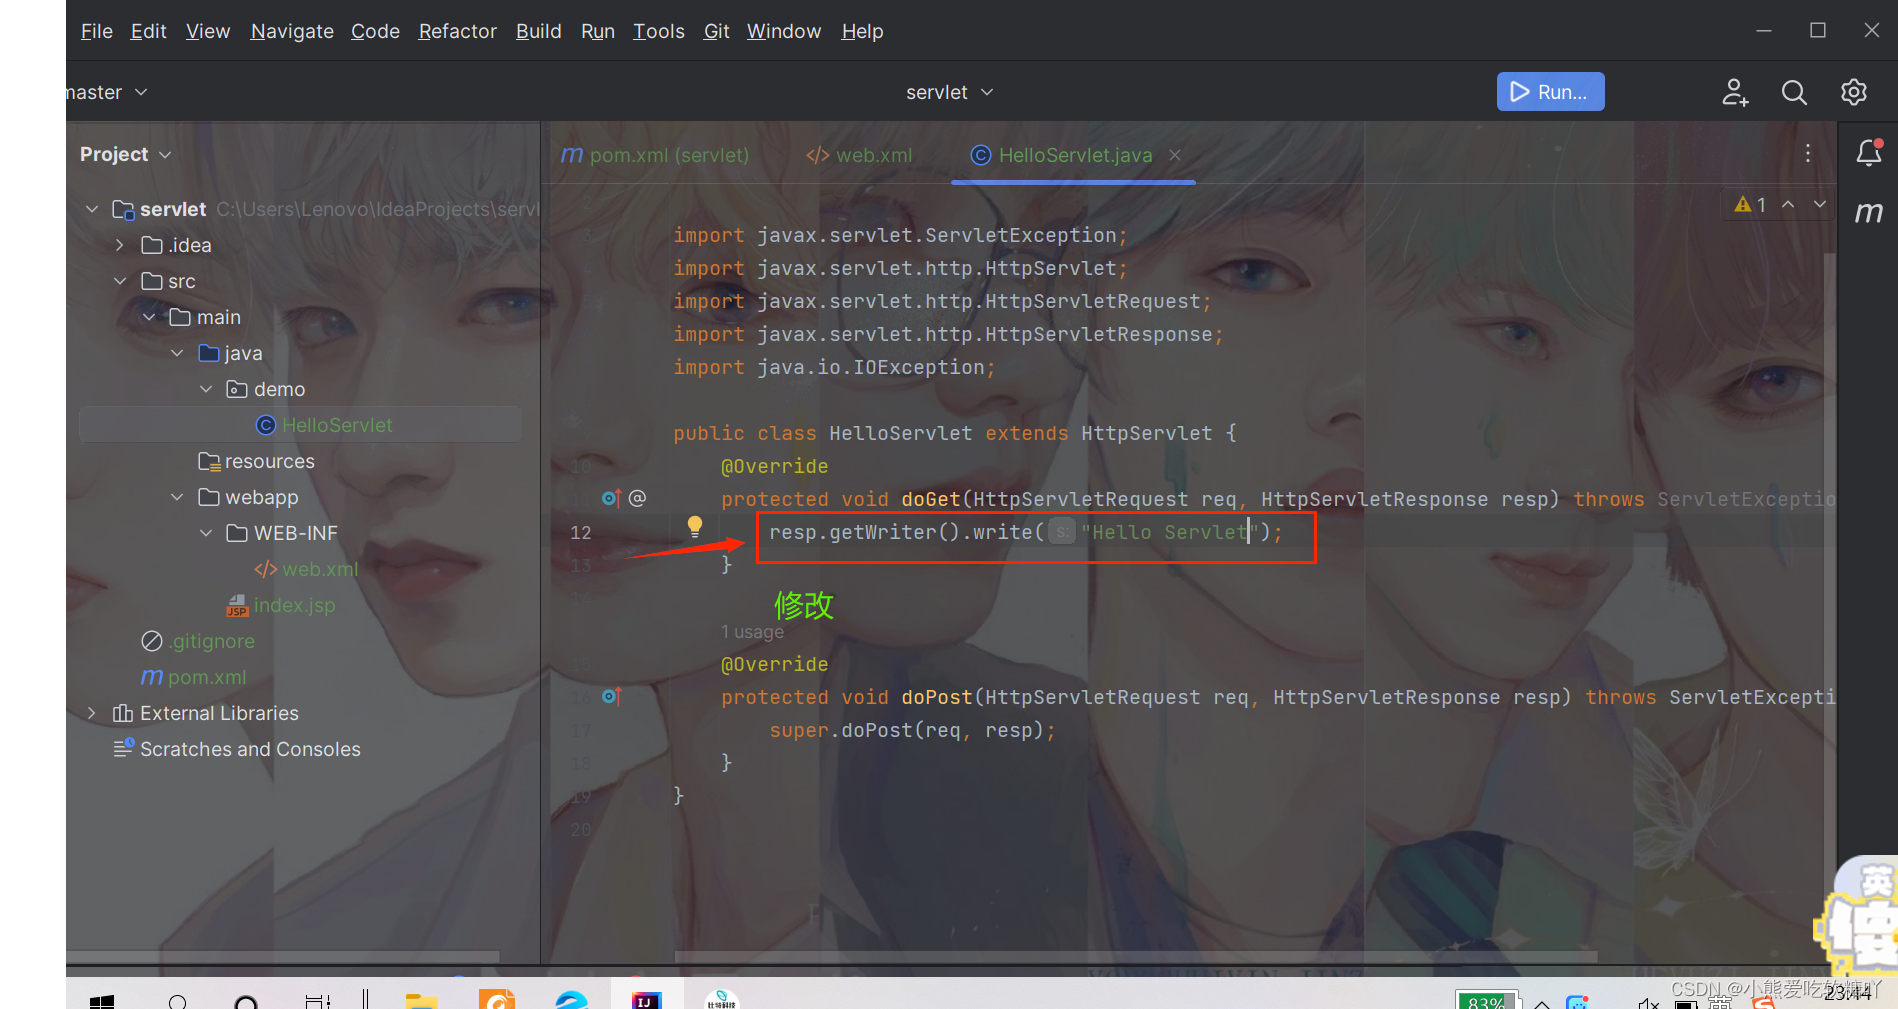Select pom.xml in the project tree
This screenshot has height=1009, width=1898.
194,677
